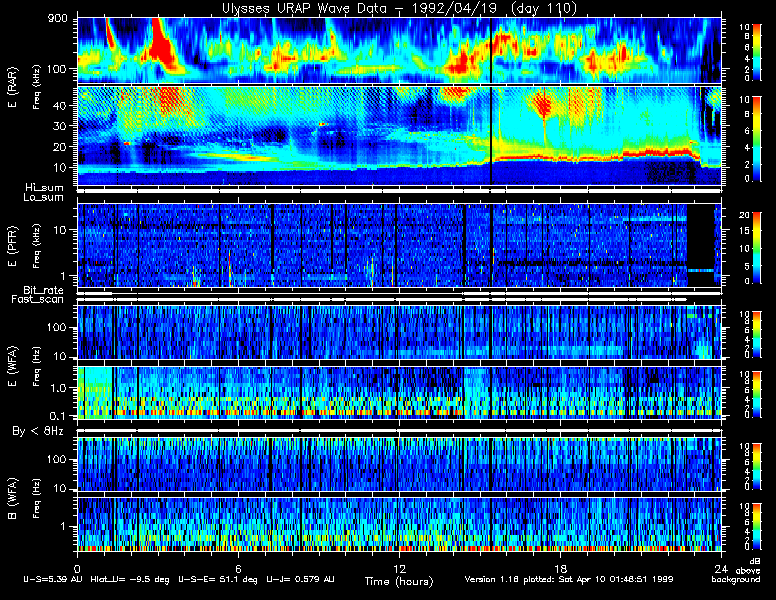The height and width of the screenshot is (600, 776).
Task: Click the large red burst near hour 3 in top RAR panel
Action: point(161,47)
